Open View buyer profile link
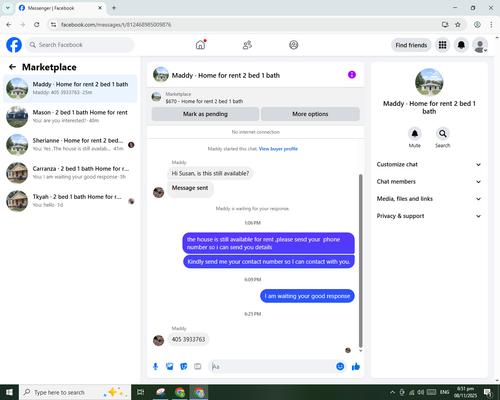The height and width of the screenshot is (400, 500). [278, 149]
